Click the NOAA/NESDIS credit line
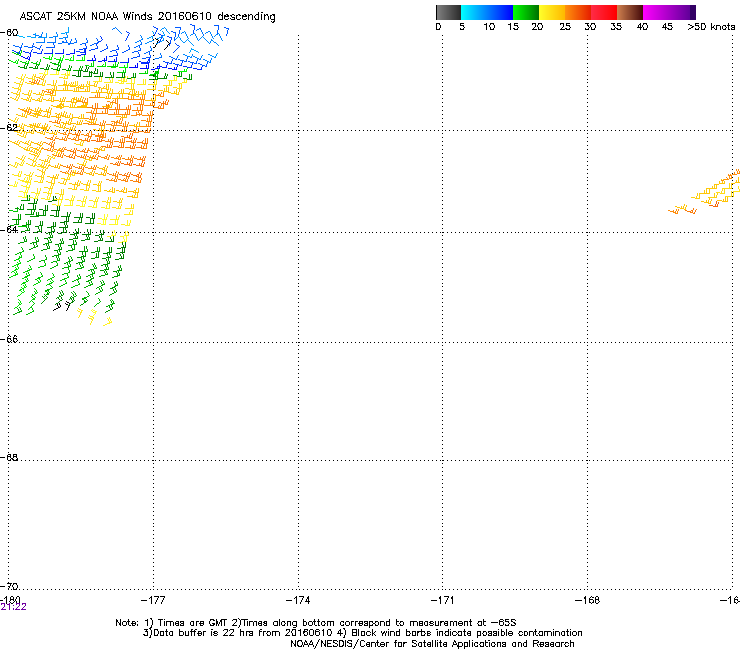The image size is (740, 650). pyautogui.click(x=432, y=644)
